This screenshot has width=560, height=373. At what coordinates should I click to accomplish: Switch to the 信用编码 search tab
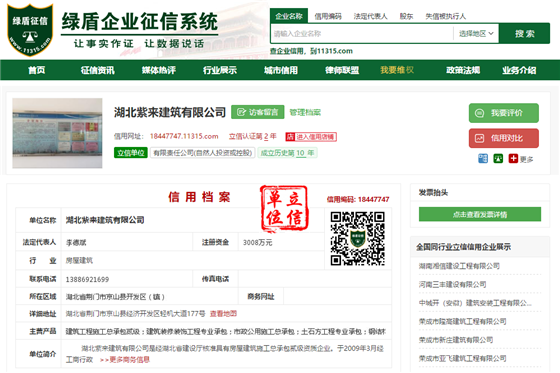328,16
